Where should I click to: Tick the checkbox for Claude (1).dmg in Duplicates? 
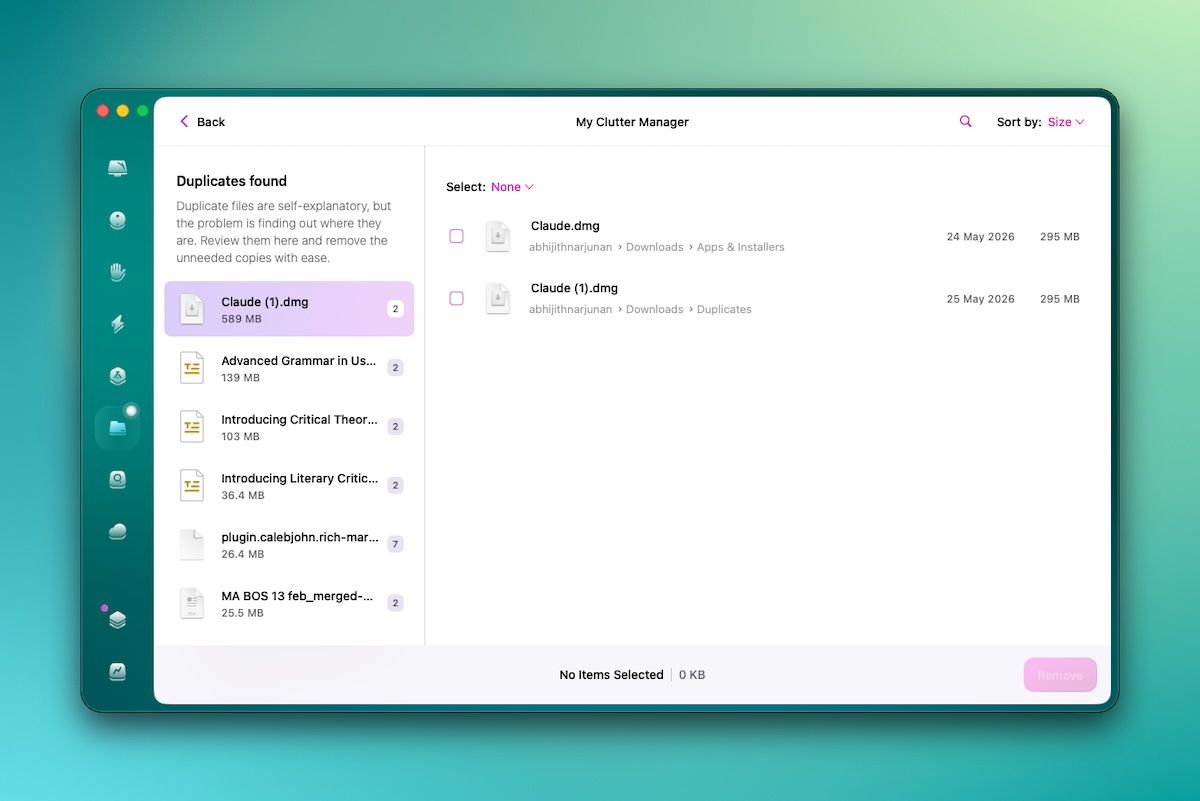(456, 299)
